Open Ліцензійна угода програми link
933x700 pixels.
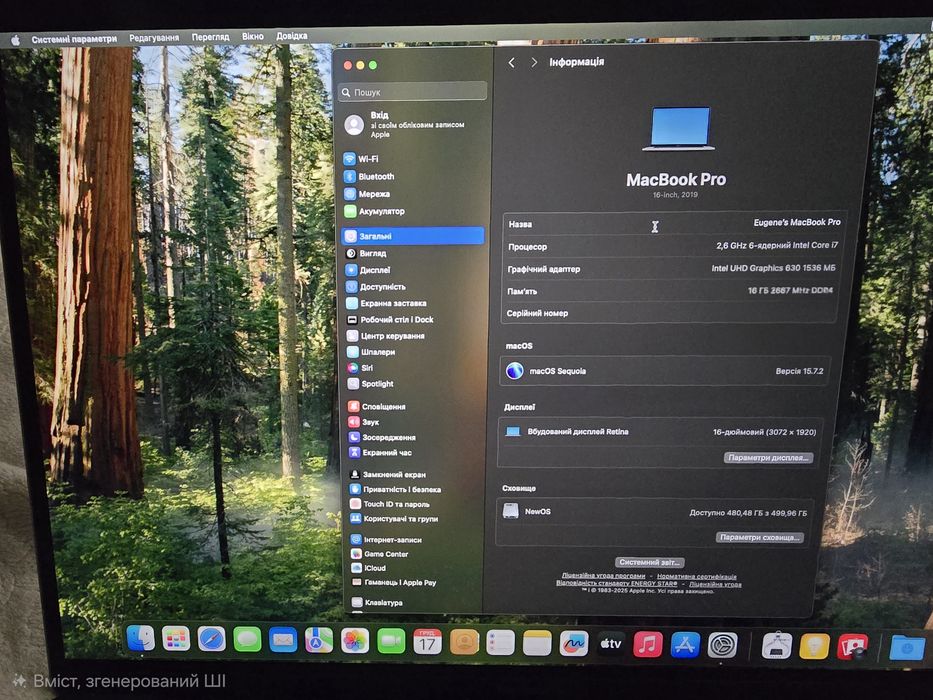tap(603, 576)
